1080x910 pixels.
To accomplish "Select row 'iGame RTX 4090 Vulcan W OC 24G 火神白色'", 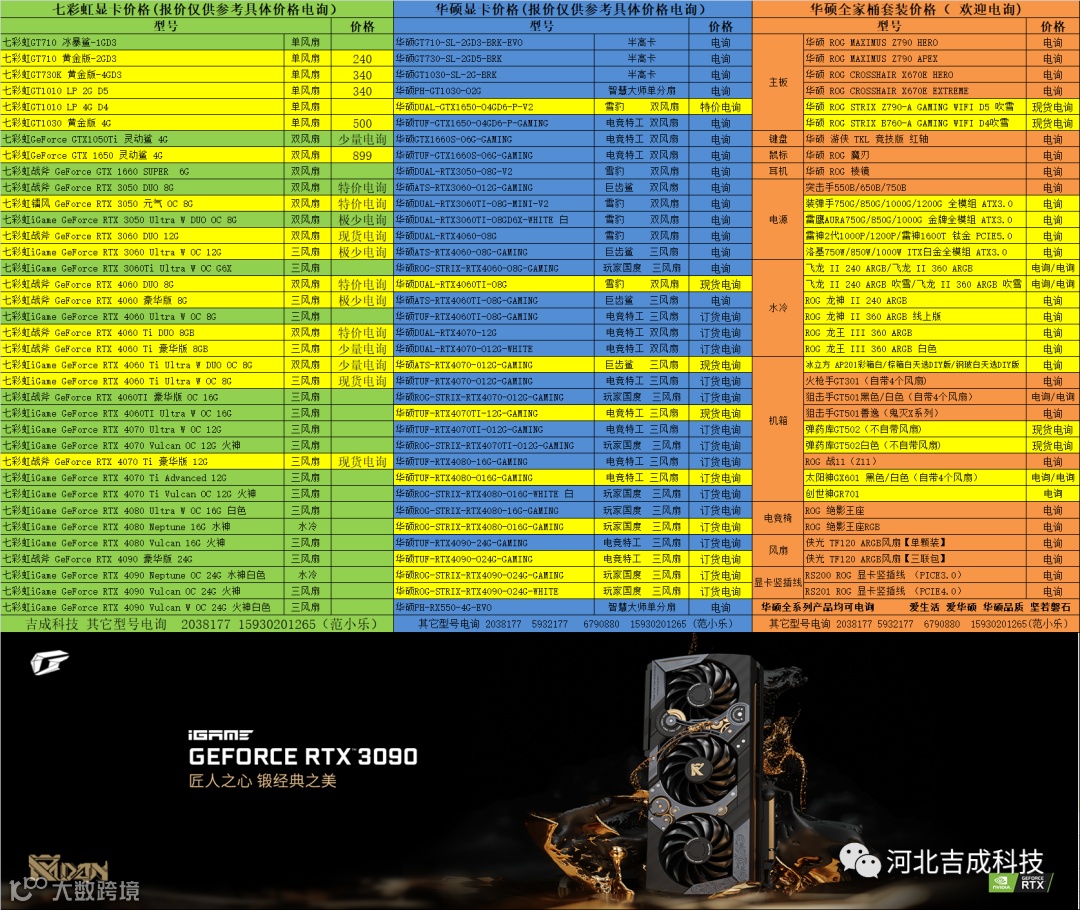I will click(197, 607).
